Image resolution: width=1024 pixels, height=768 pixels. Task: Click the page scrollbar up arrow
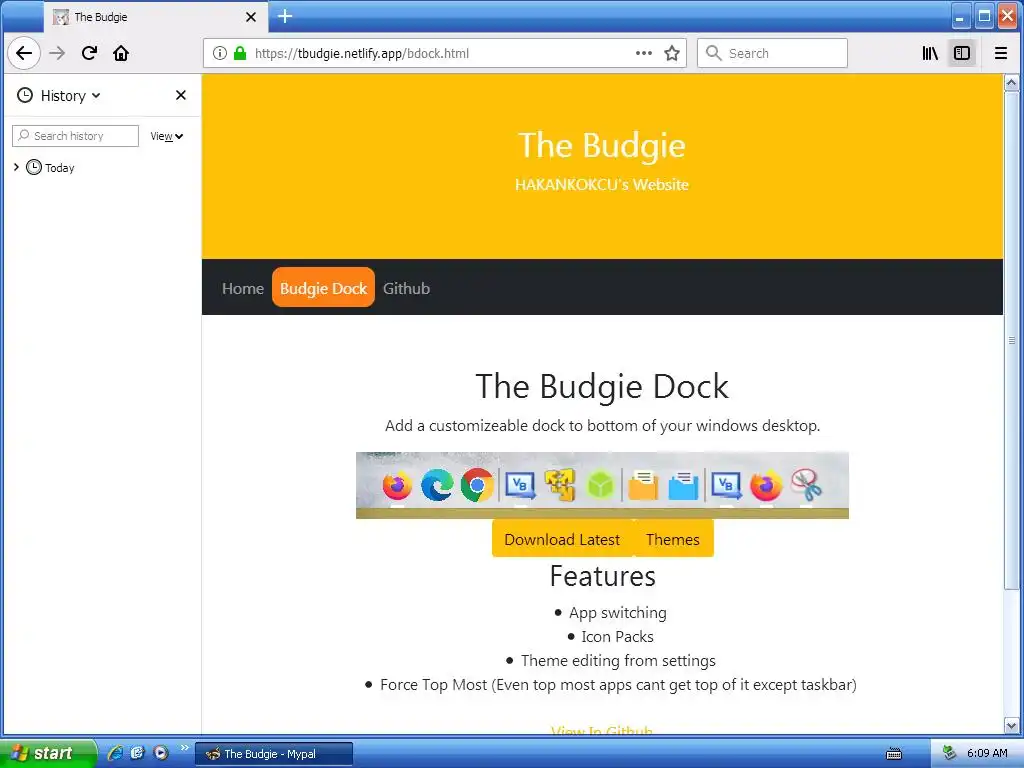pos(1011,83)
